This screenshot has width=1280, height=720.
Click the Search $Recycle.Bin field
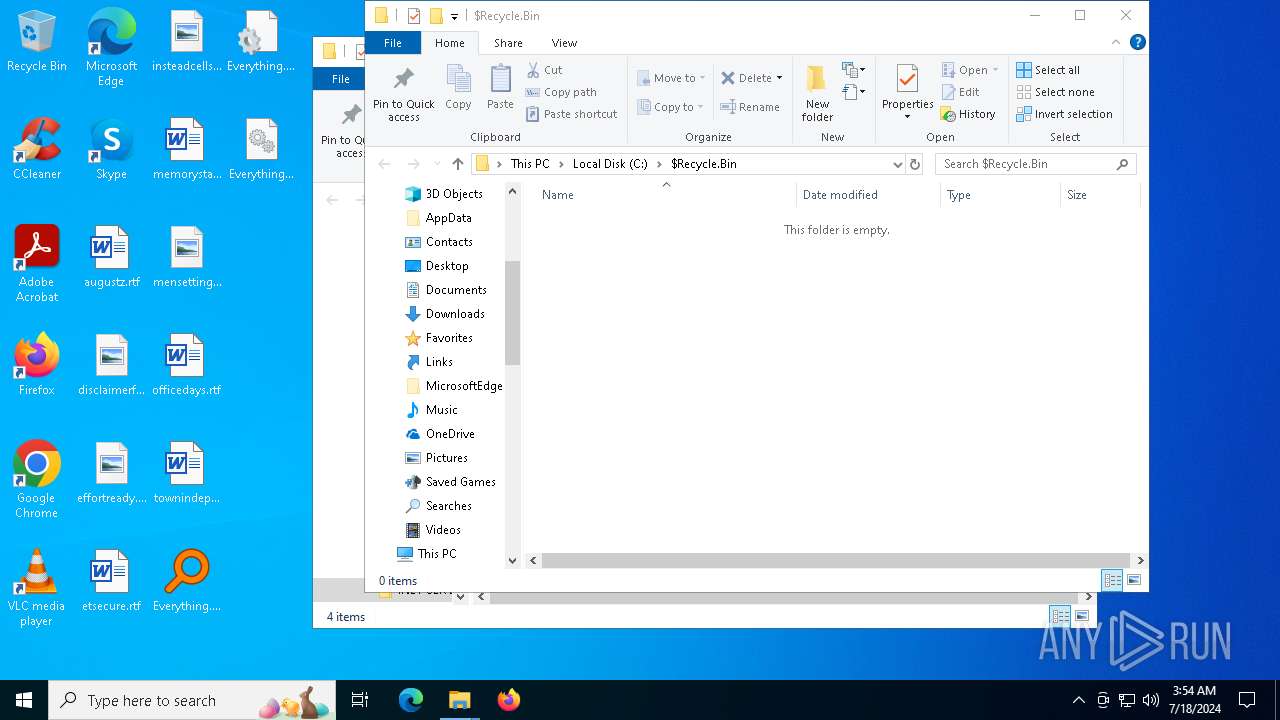(1036, 164)
